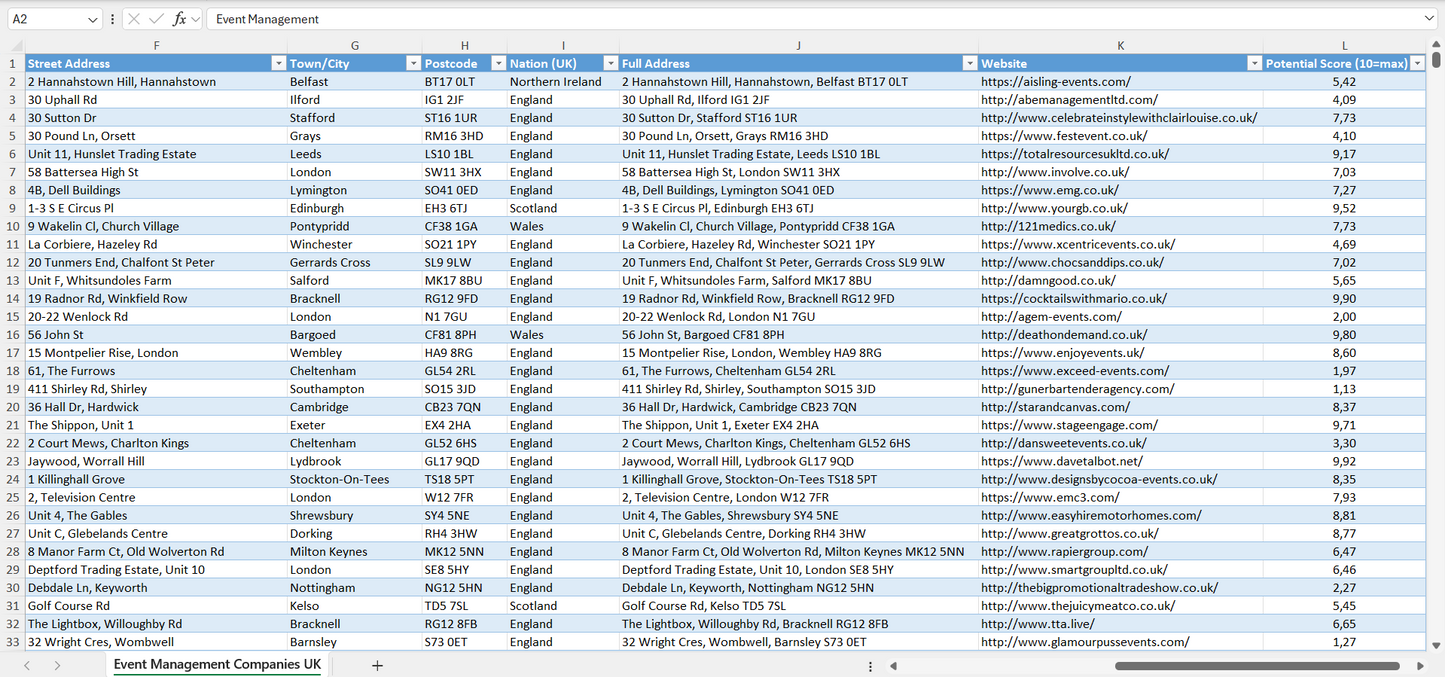The image size is (1445, 677).
Task: Click the Select All triangle above row numbers
Action: coord(14,45)
